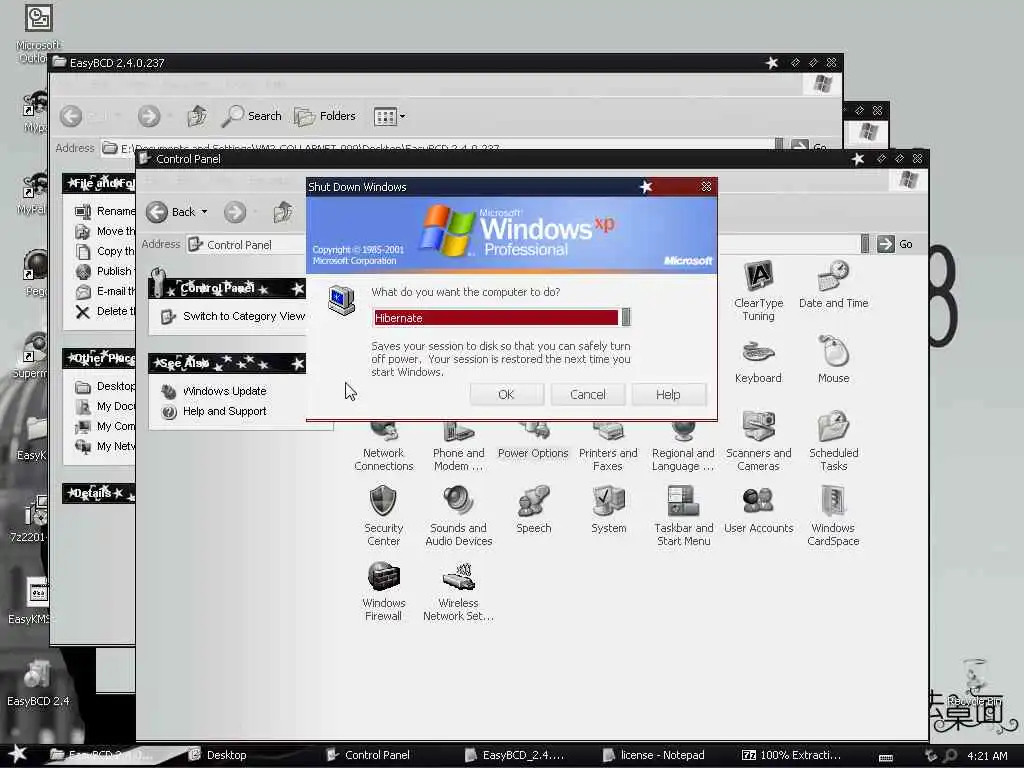Open System properties icon
The width and height of the screenshot is (1024, 768).
pos(609,510)
